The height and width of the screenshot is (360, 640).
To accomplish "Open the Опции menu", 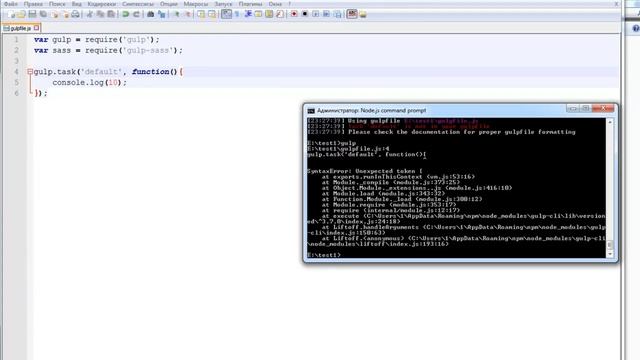I will pyautogui.click(x=169, y=4).
